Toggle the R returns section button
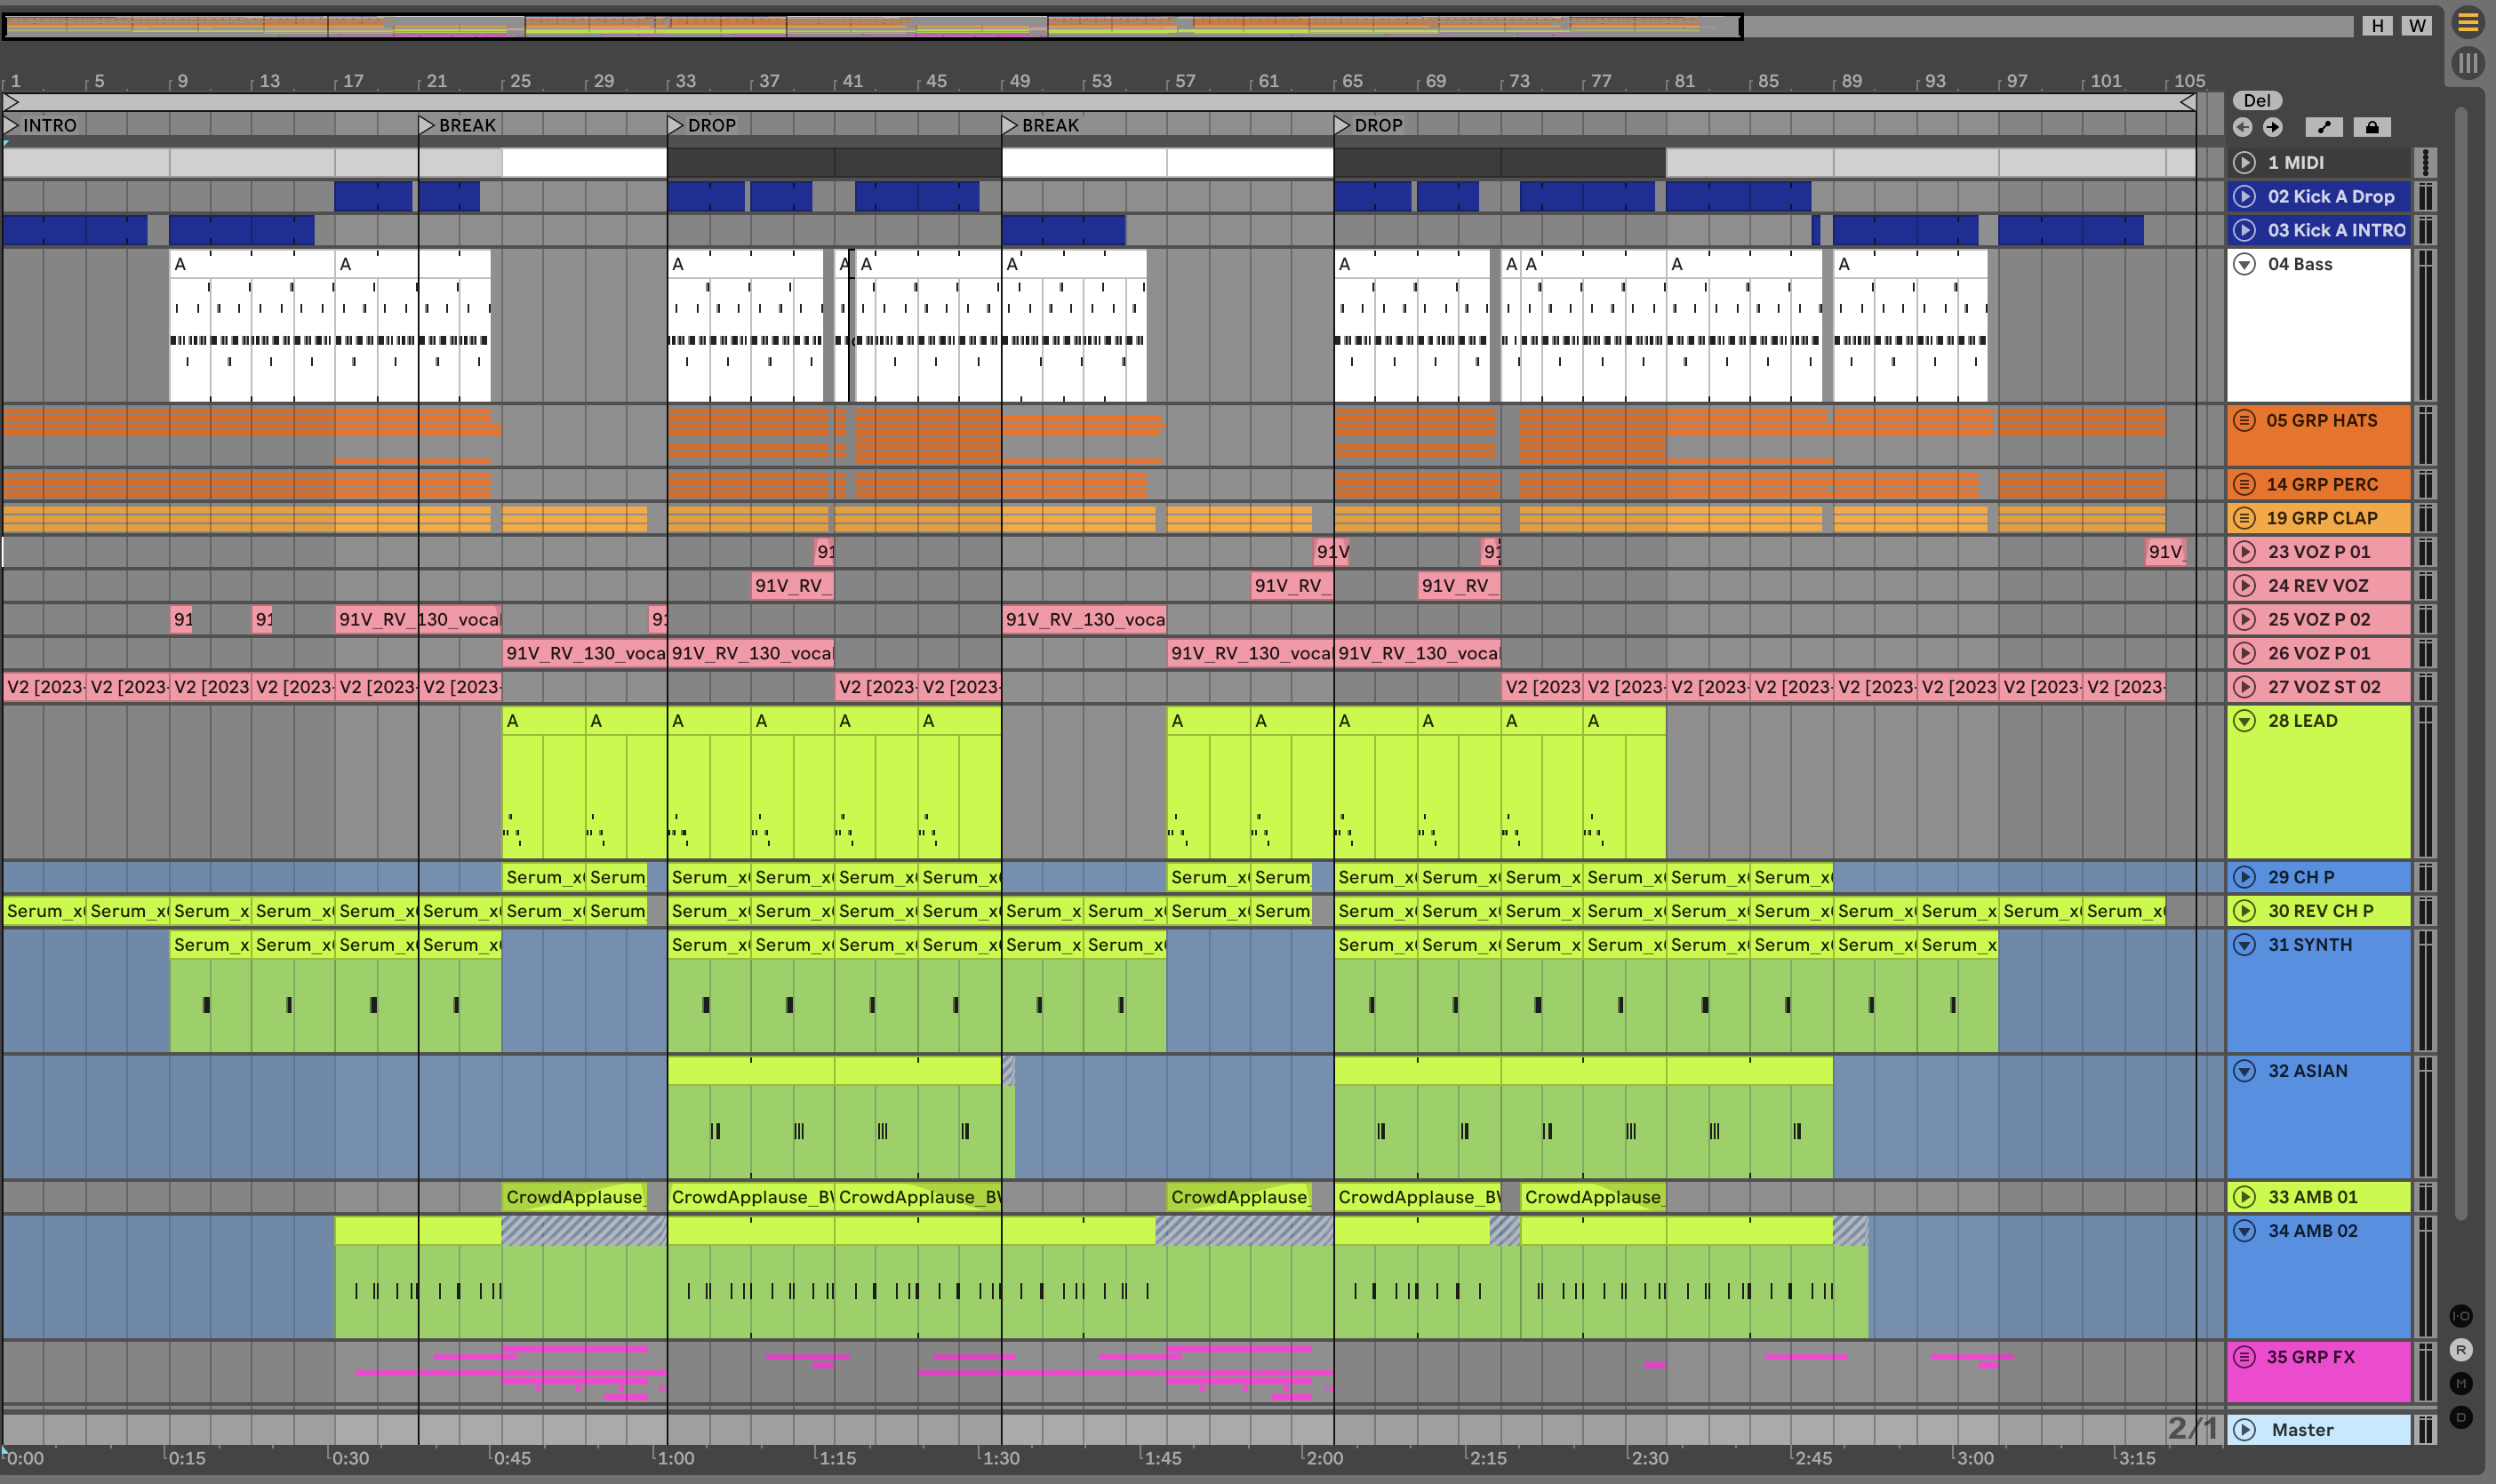Image resolution: width=2496 pixels, height=1484 pixels. 2461,1350
